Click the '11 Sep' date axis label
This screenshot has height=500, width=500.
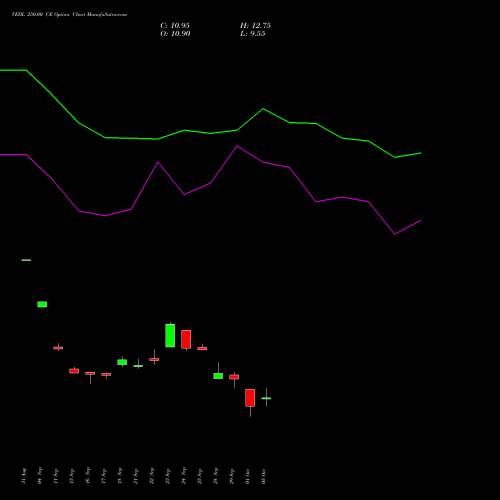pyautogui.click(x=56, y=476)
